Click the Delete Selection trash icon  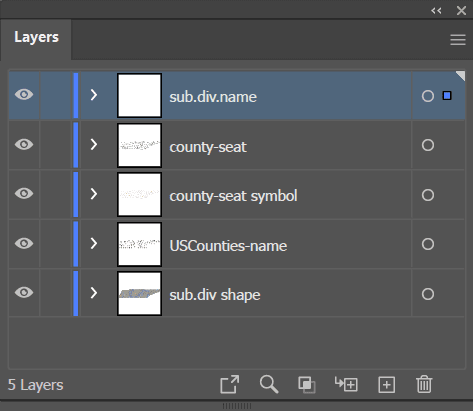coord(424,384)
